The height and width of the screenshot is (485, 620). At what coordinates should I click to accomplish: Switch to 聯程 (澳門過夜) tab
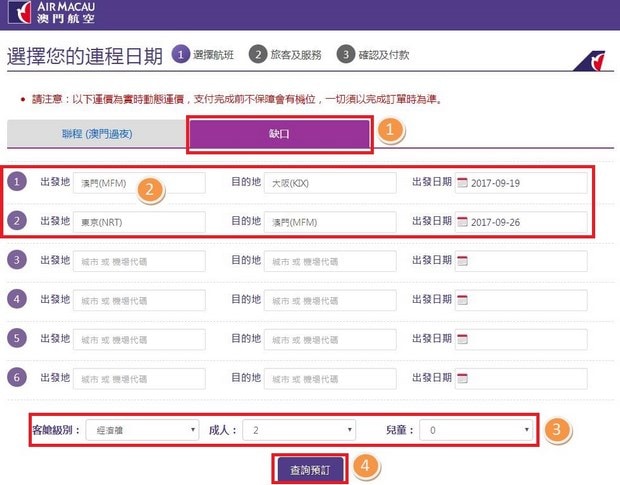click(x=97, y=134)
